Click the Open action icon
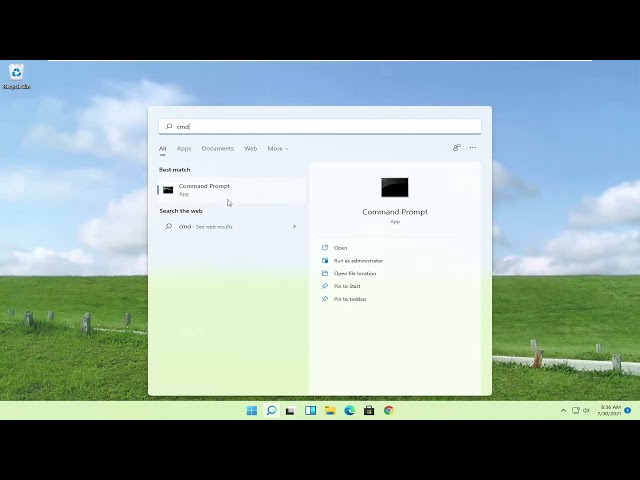Screen dimensions: 640x480 point(325,248)
